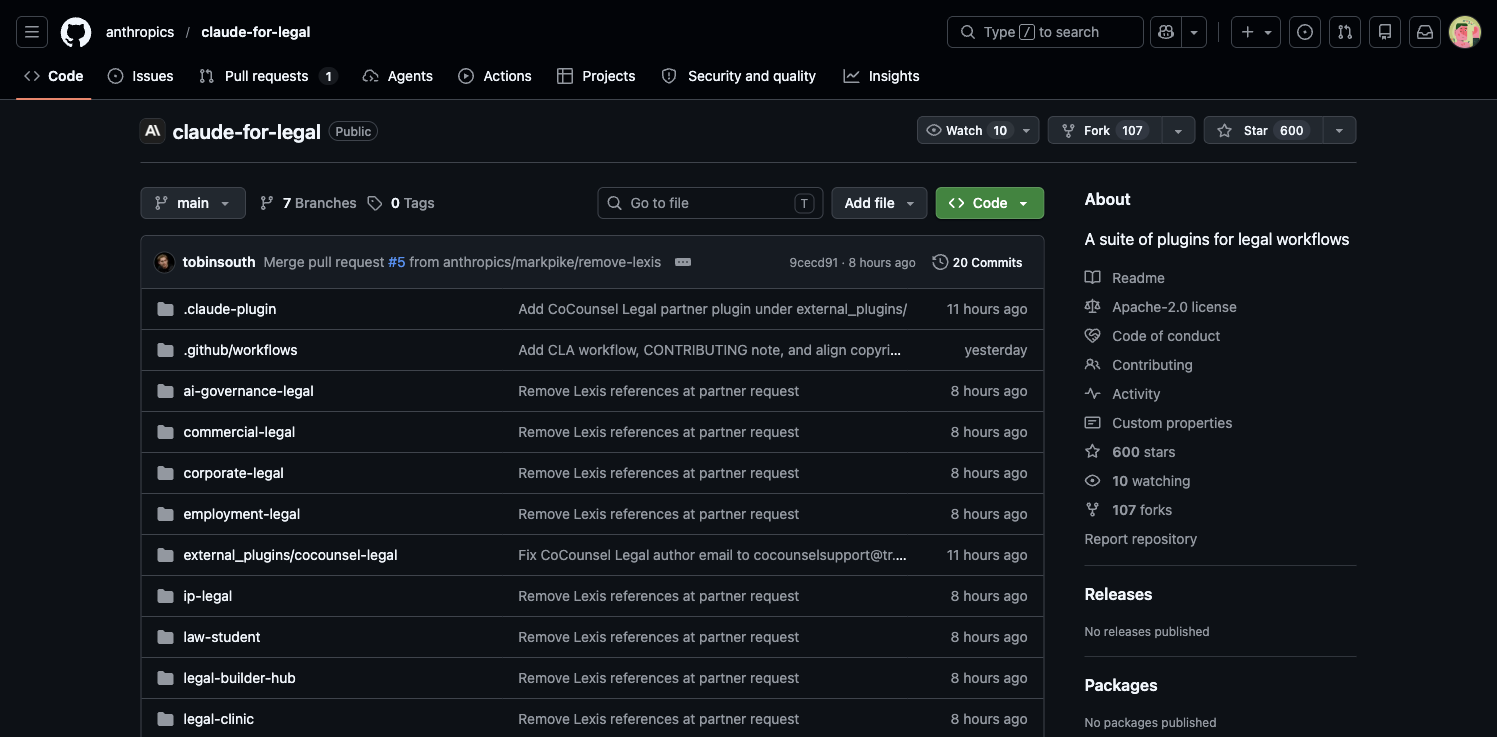This screenshot has width=1497, height=737.
Task: Open the legal-builder-hub folder
Action: click(x=240, y=678)
